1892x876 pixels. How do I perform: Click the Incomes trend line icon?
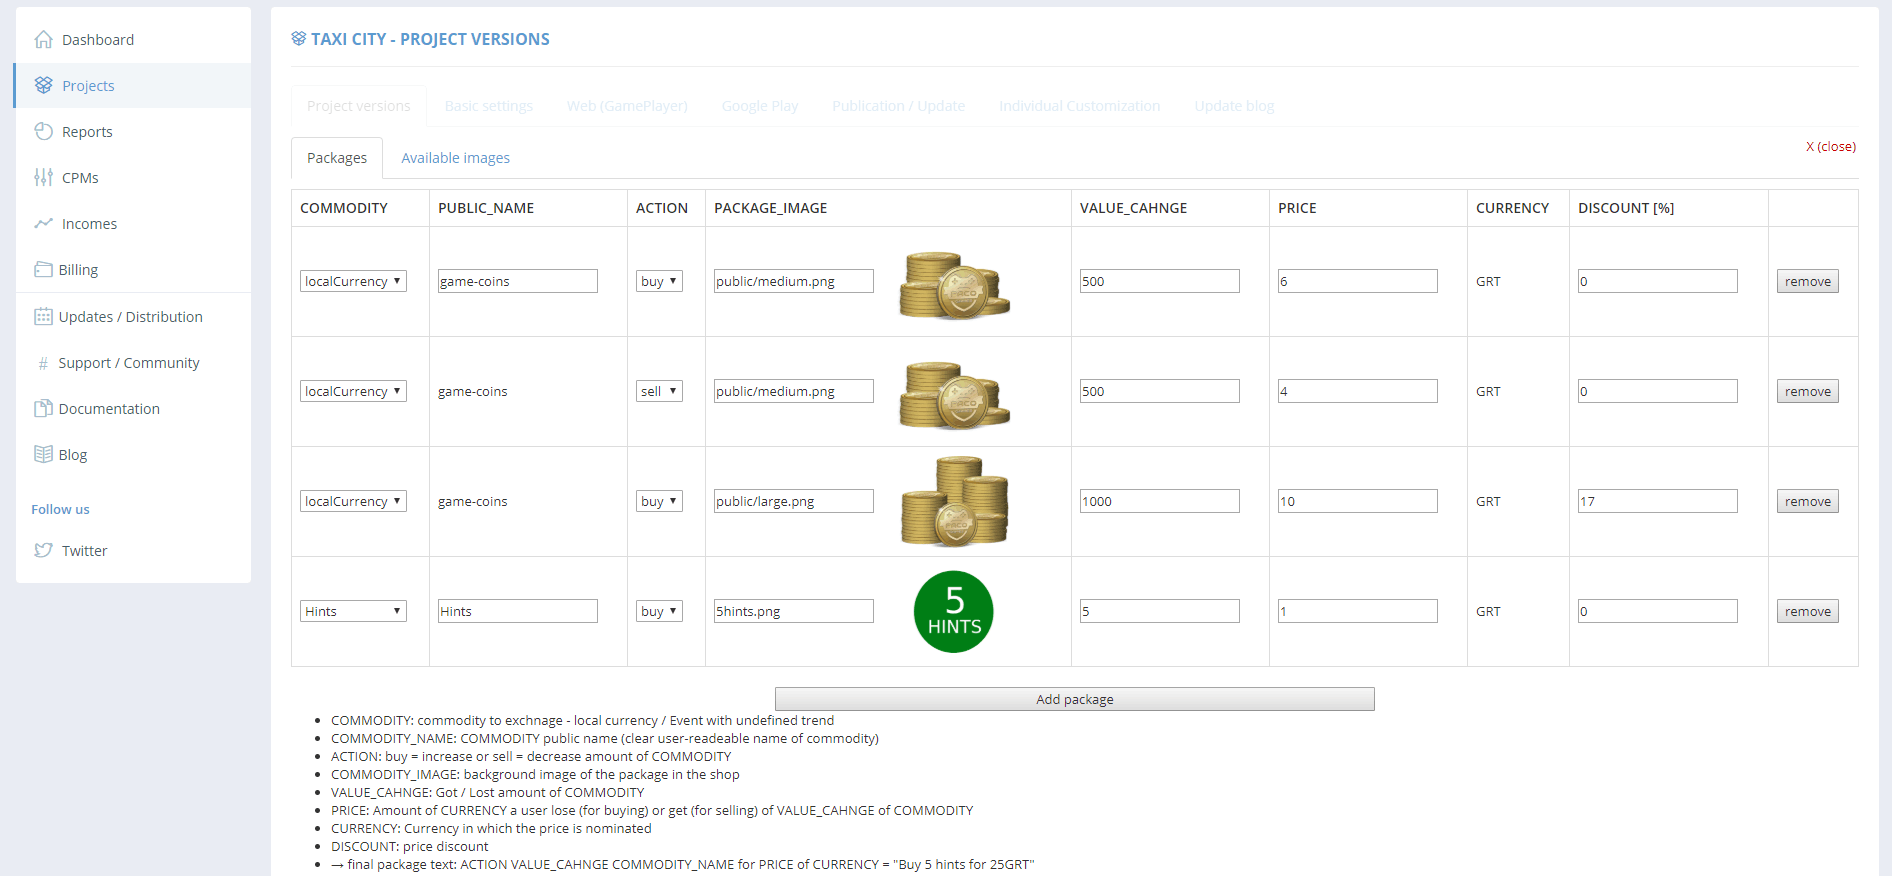(x=43, y=224)
